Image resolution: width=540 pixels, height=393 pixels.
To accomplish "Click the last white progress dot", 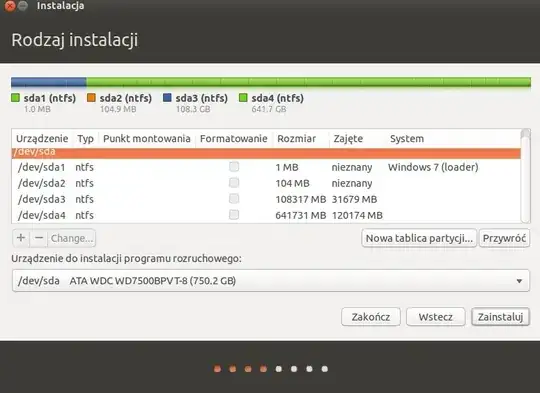I will (x=325, y=369).
